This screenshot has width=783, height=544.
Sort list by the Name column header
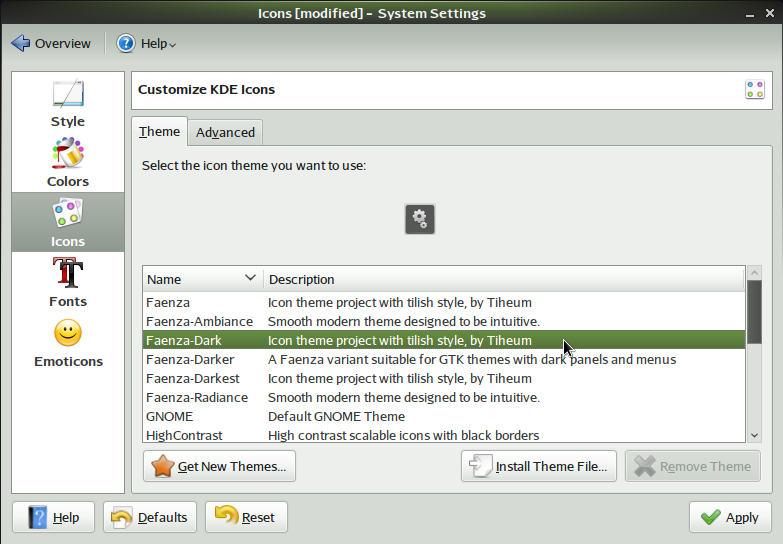click(x=203, y=279)
